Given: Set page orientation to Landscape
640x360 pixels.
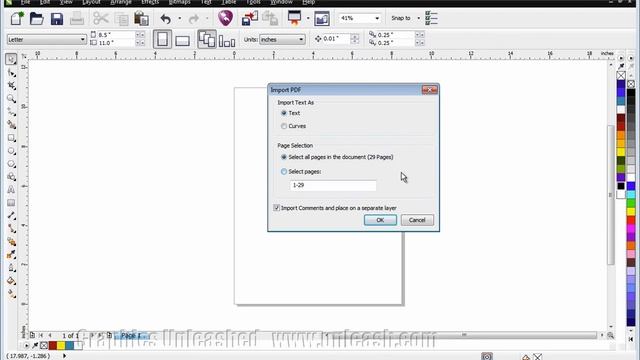Looking at the screenshot, I should tap(182, 40).
